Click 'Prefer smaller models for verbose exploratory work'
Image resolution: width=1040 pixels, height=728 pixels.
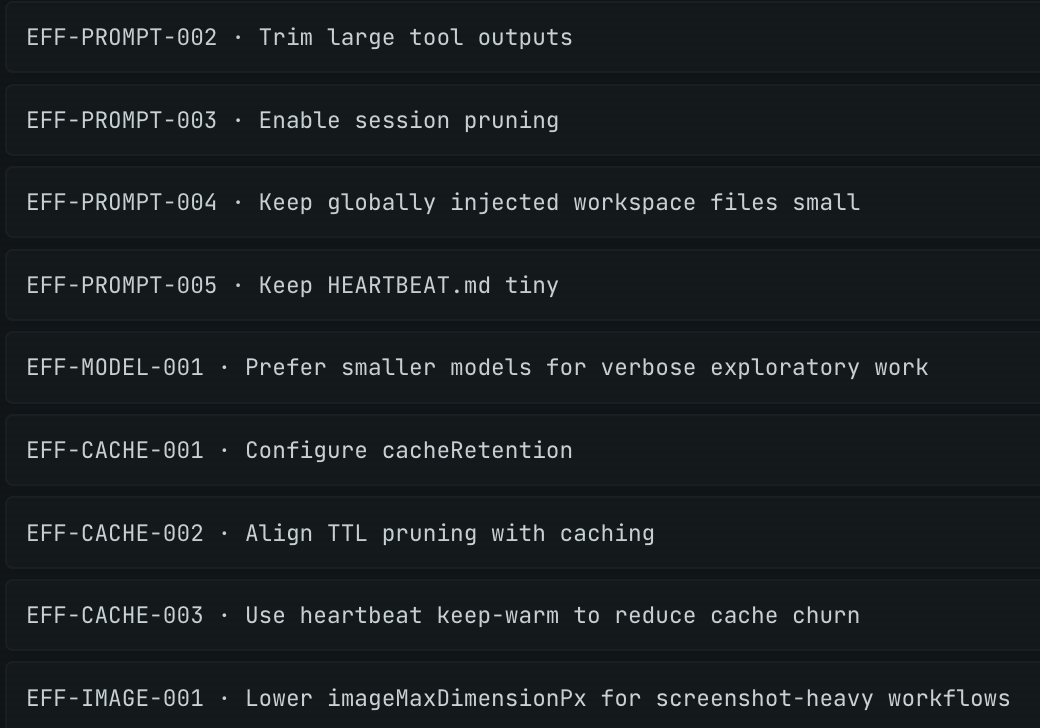pos(586,368)
